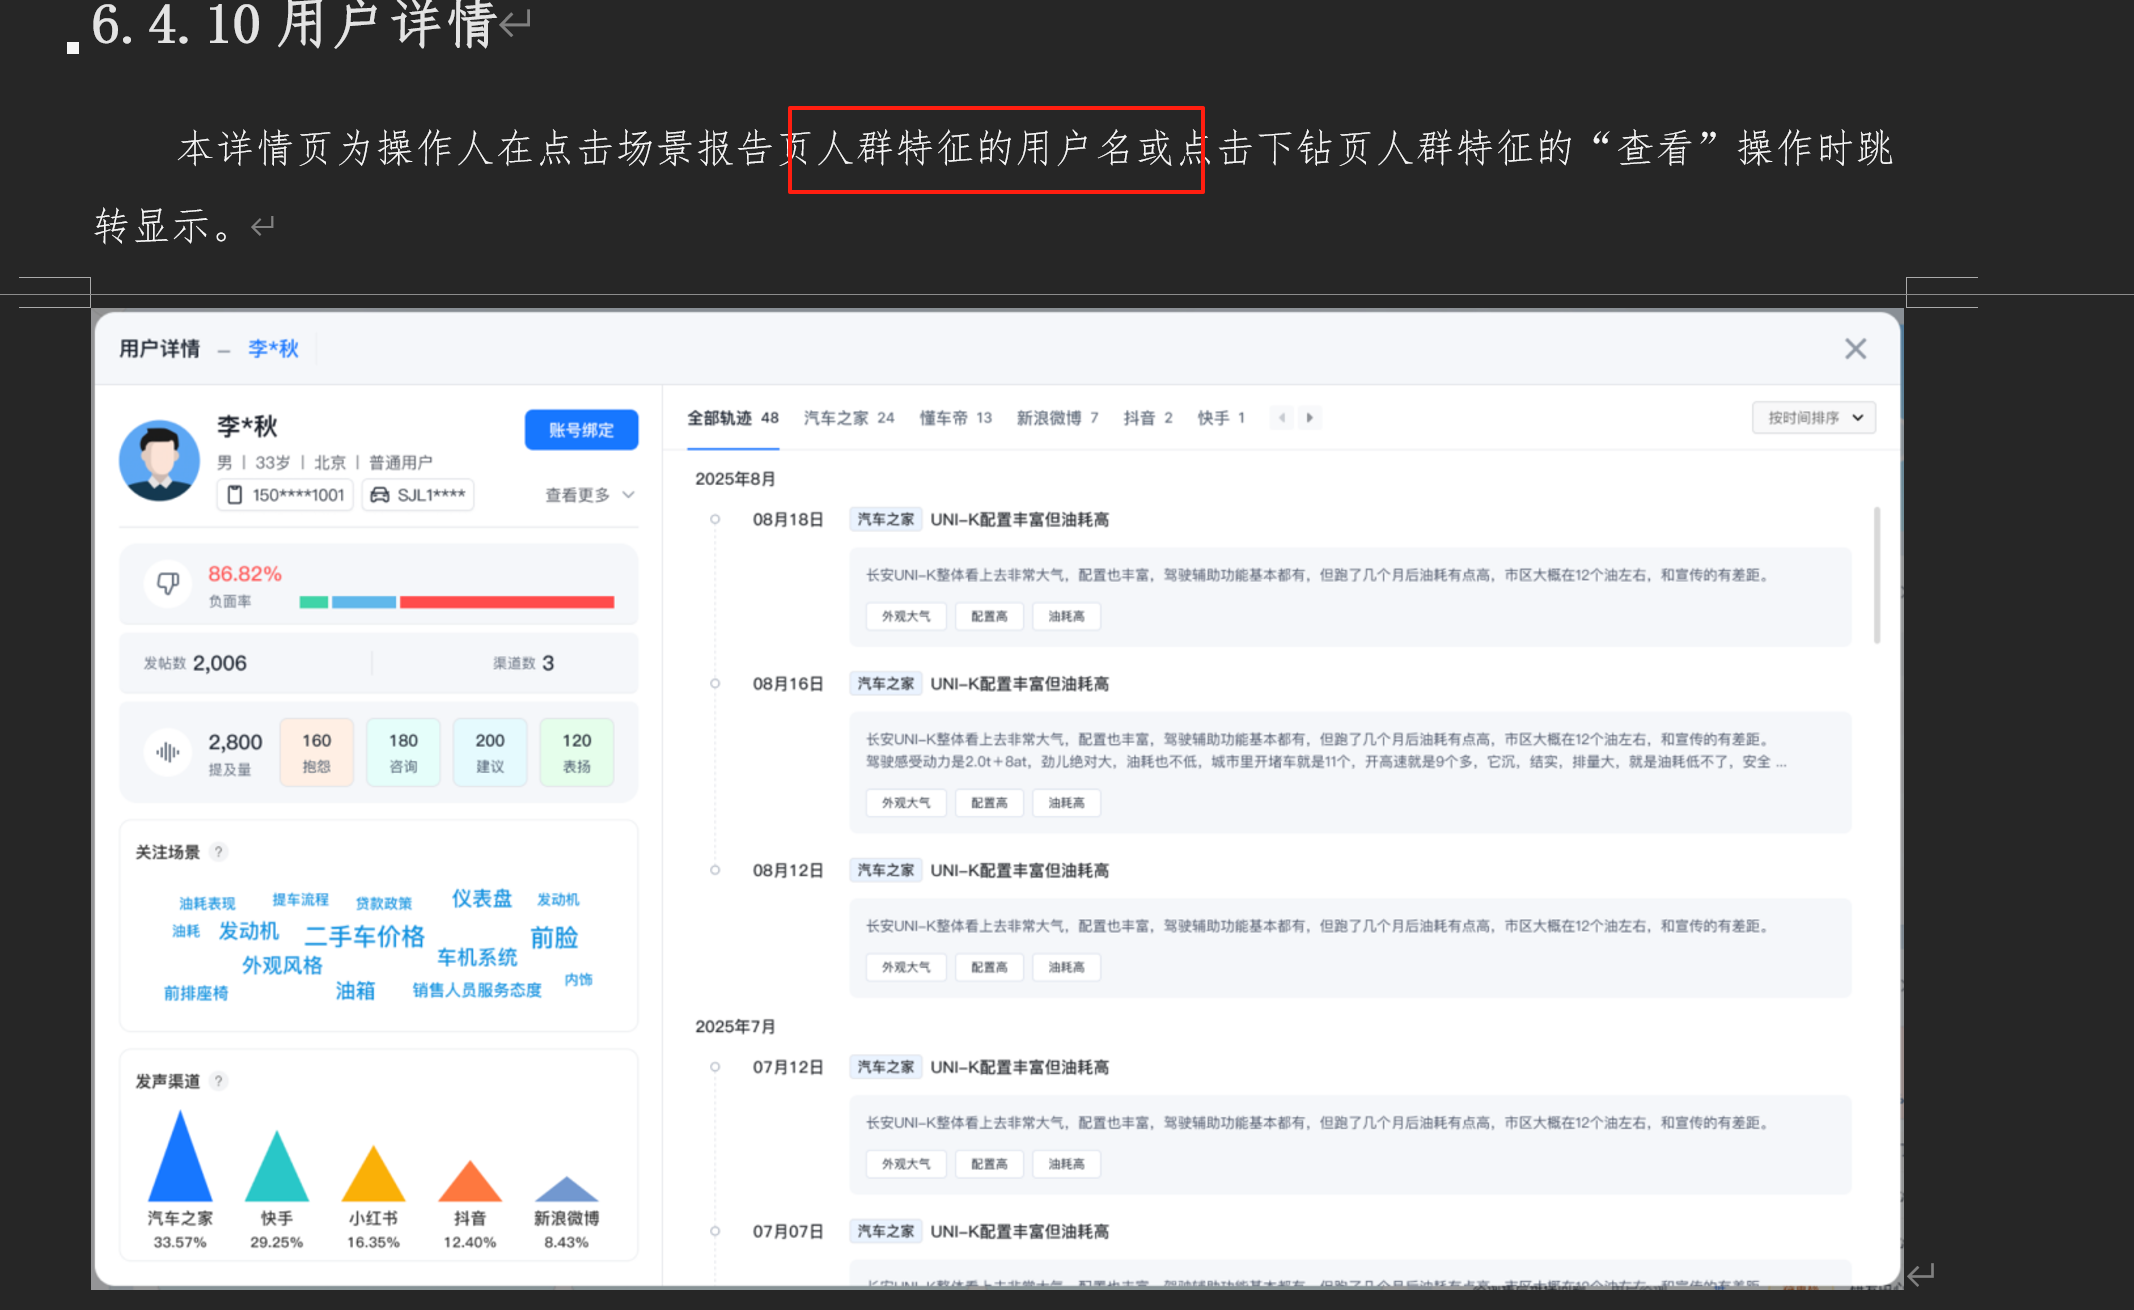Click the red segment of sentiment bar
The width and height of the screenshot is (2134, 1310).
(506, 602)
